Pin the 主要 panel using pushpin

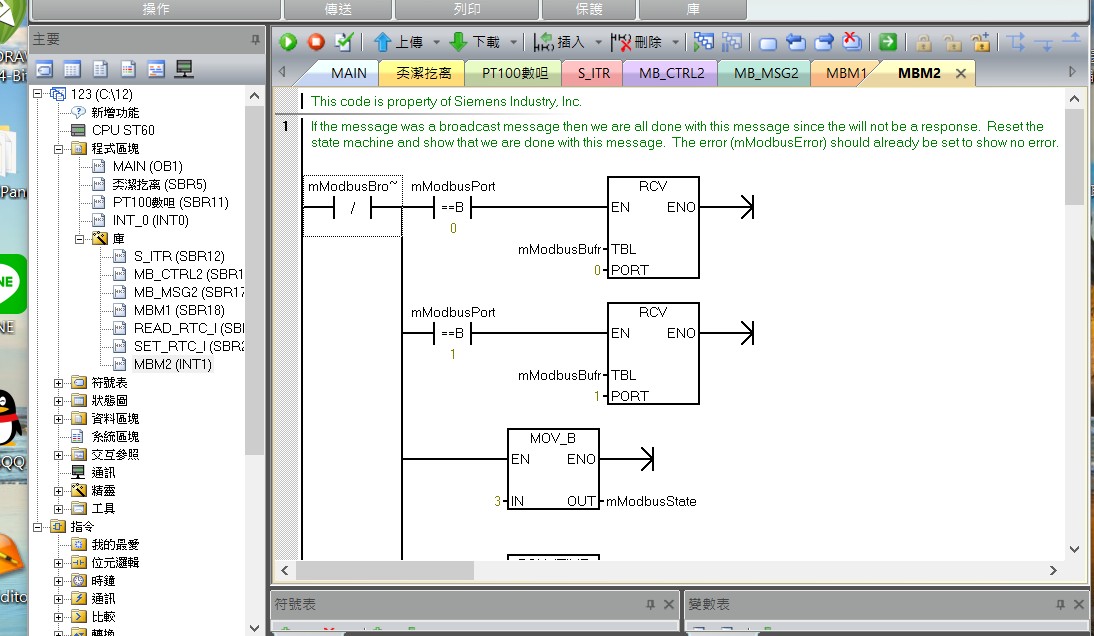(x=255, y=39)
